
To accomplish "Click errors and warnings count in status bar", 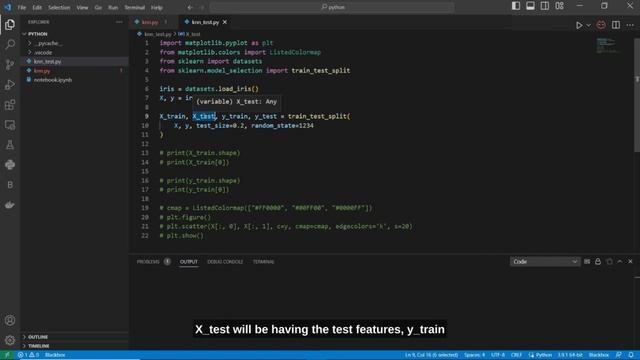I will tap(28, 355).
